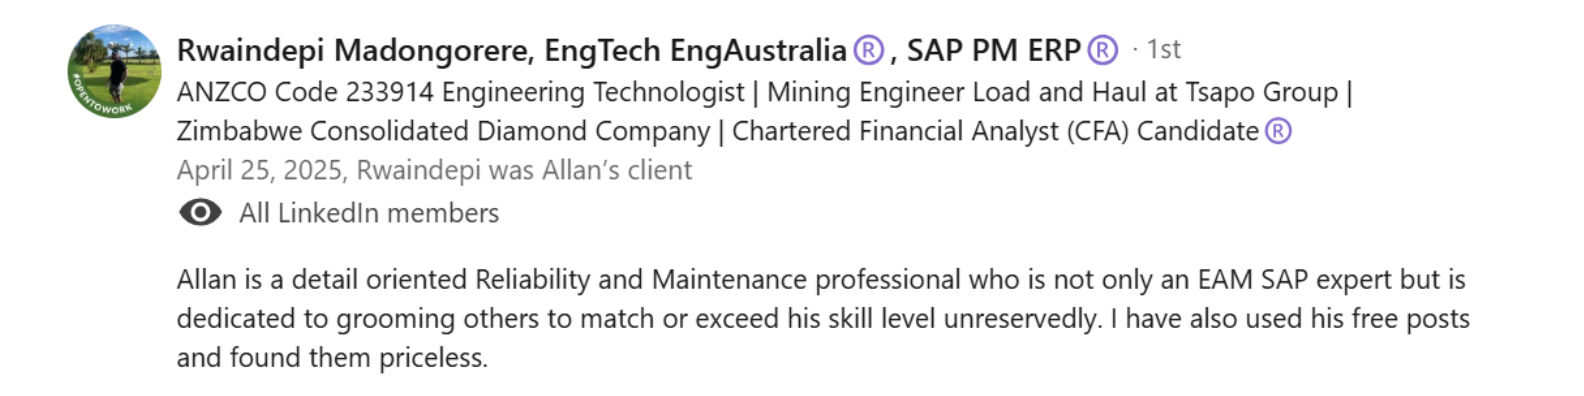The height and width of the screenshot is (396, 1584).
Task: Click the April 25, 2025 client relationship line
Action: tap(434, 170)
